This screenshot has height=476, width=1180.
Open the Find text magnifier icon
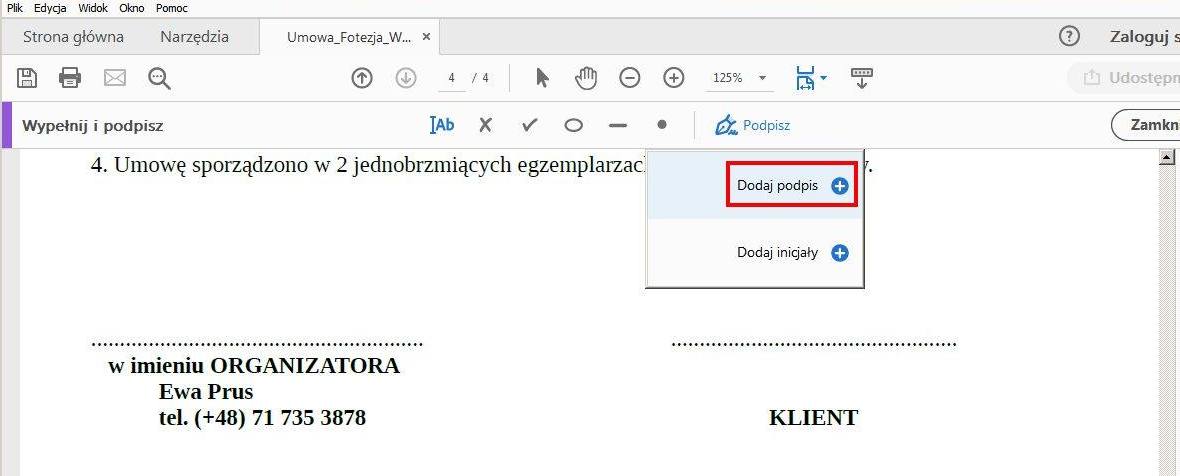[159, 78]
